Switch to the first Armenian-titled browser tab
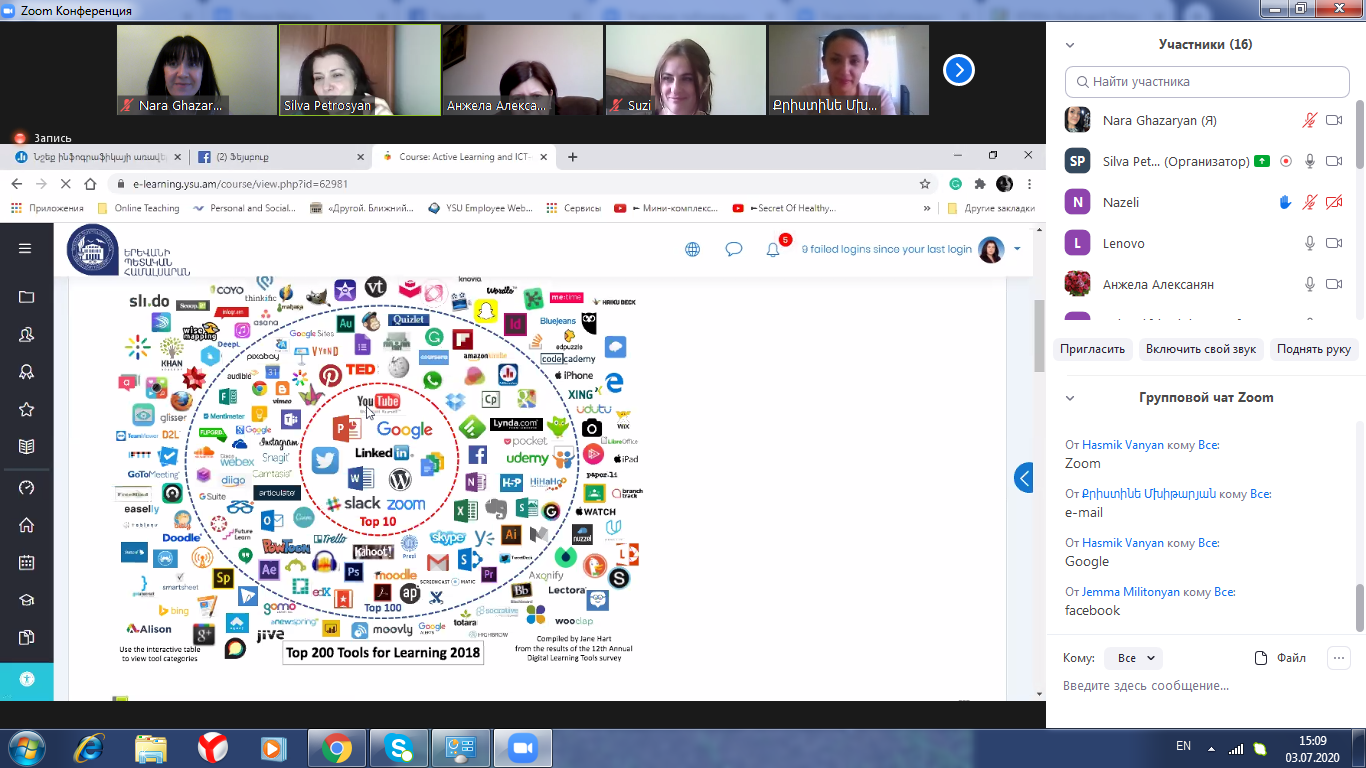The image size is (1366, 768). 98,157
